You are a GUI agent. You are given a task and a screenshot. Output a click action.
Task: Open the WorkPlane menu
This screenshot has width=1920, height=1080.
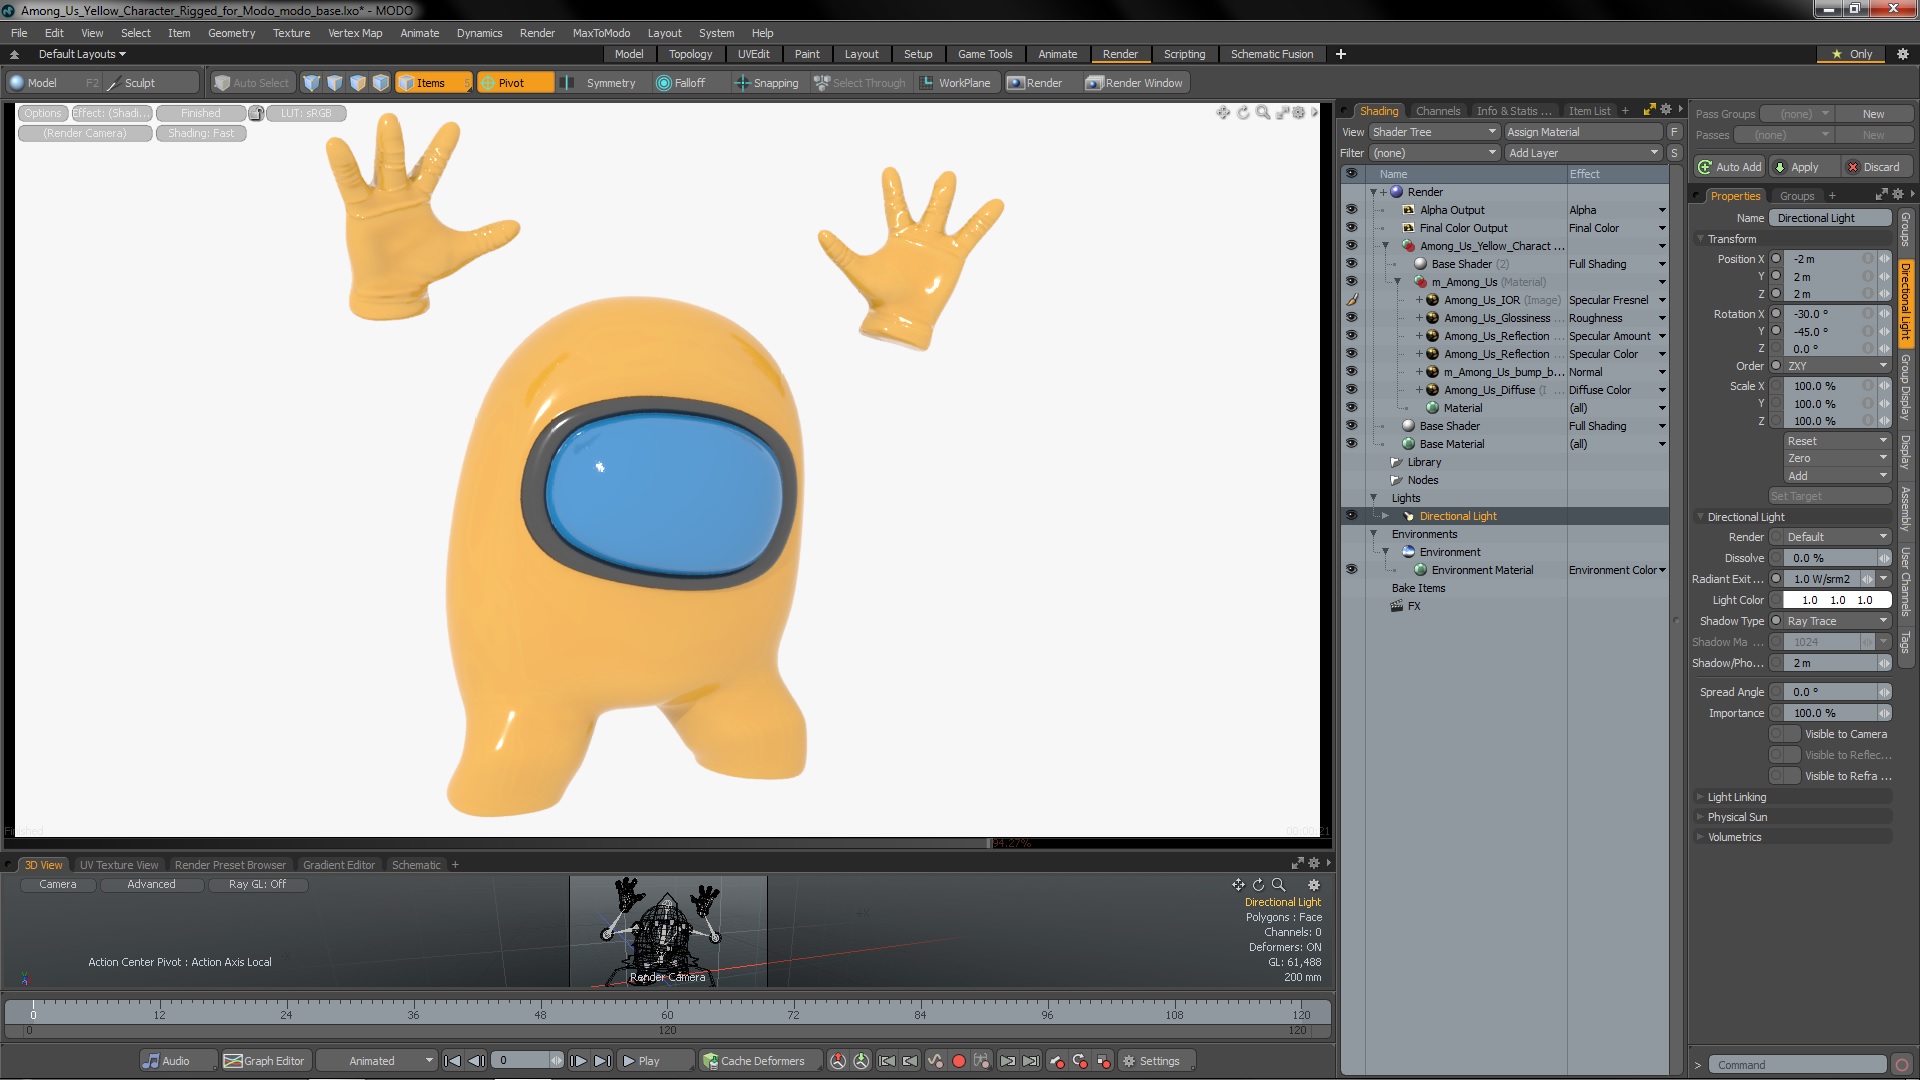[955, 83]
